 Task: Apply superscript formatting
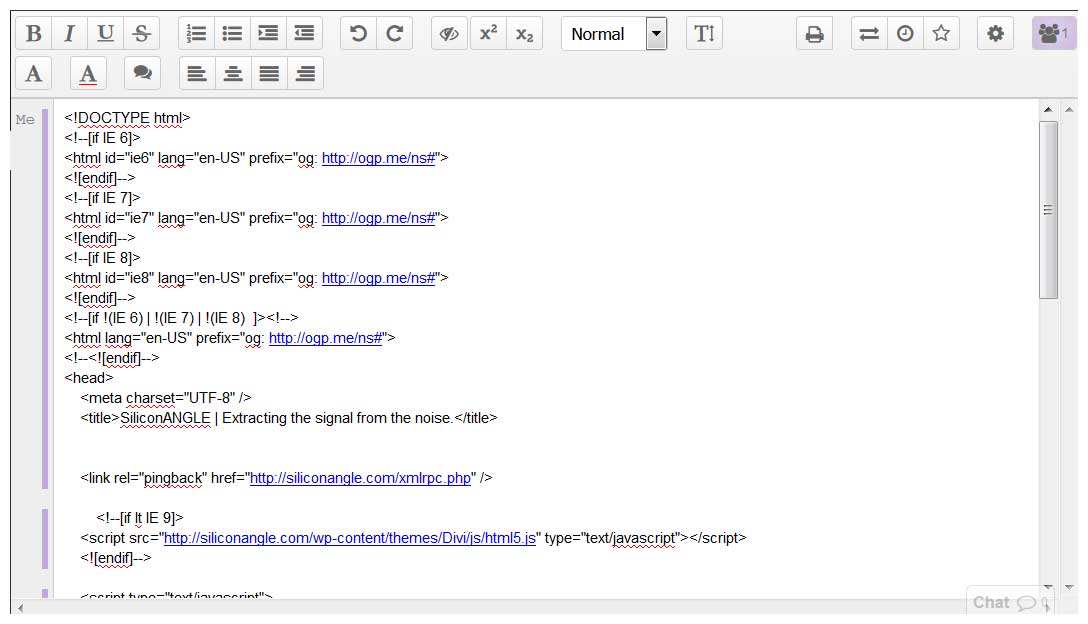488,33
